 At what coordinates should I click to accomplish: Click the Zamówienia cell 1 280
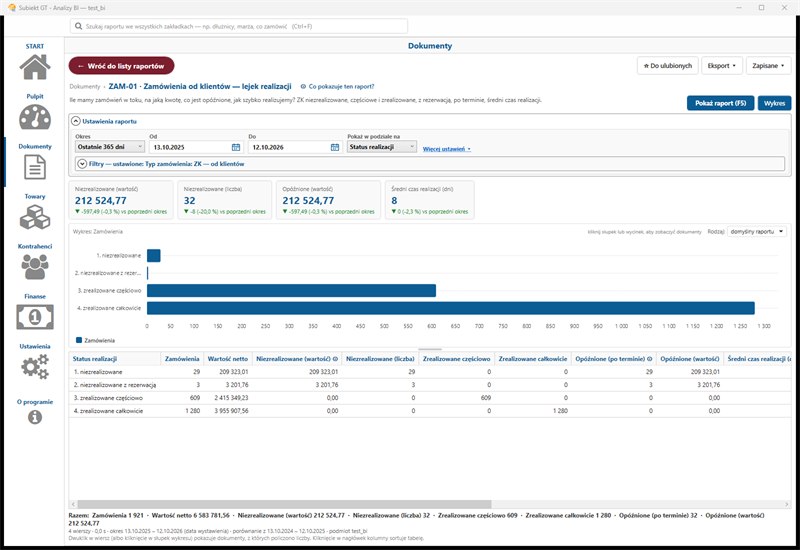click(192, 411)
